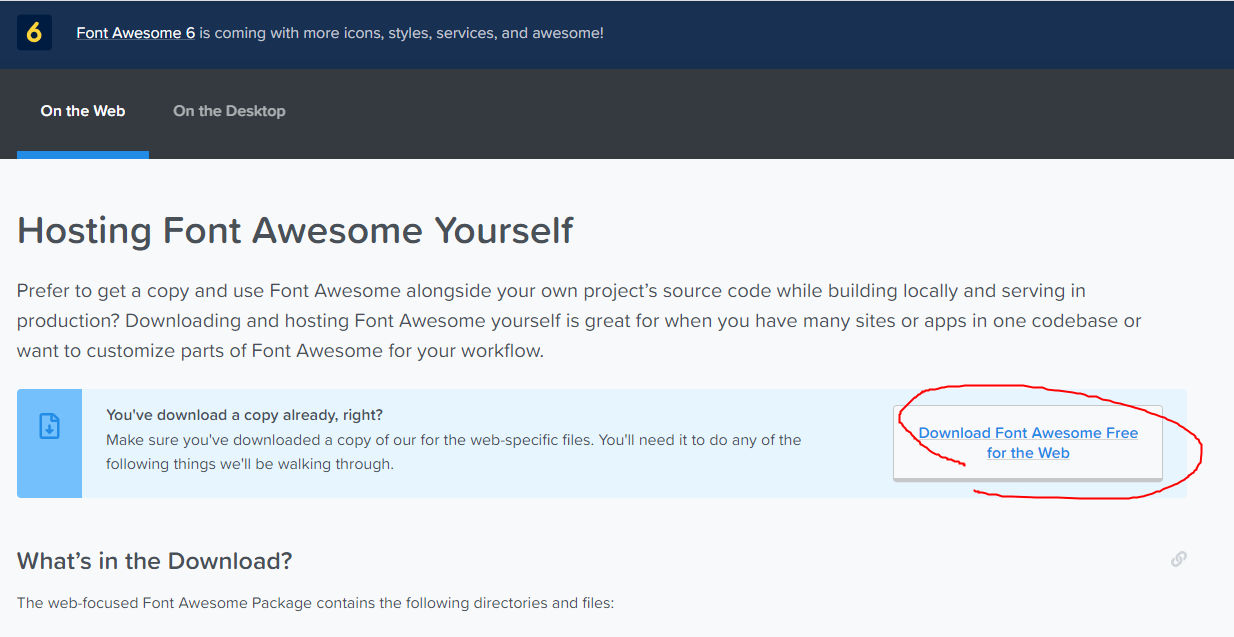Image resolution: width=1234 pixels, height=637 pixels.
Task: Click the What's in the Download? heading
Action: (x=155, y=561)
